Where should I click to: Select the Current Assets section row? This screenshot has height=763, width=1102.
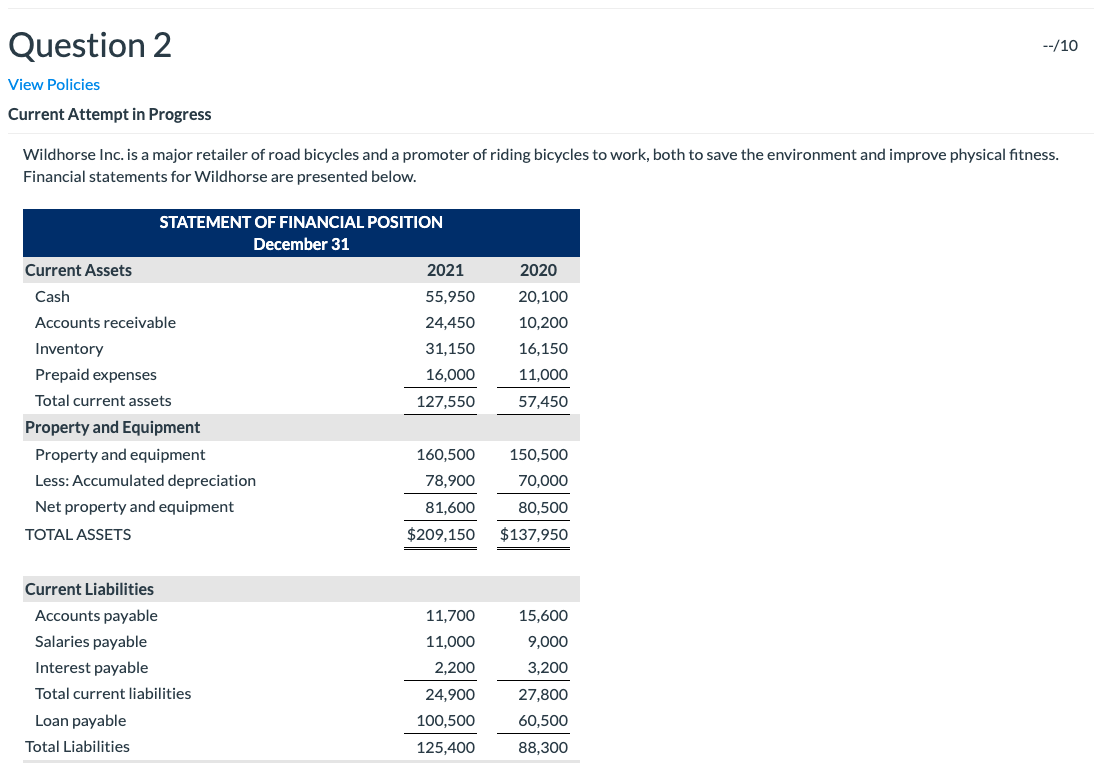click(x=78, y=270)
